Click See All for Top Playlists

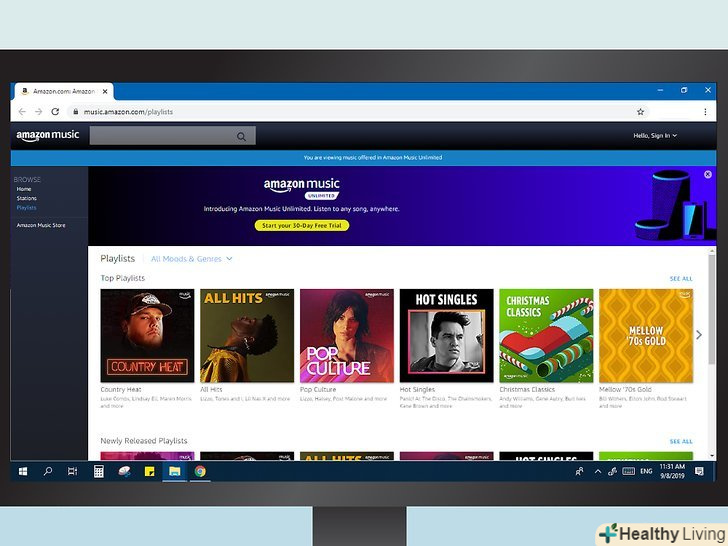pos(681,279)
